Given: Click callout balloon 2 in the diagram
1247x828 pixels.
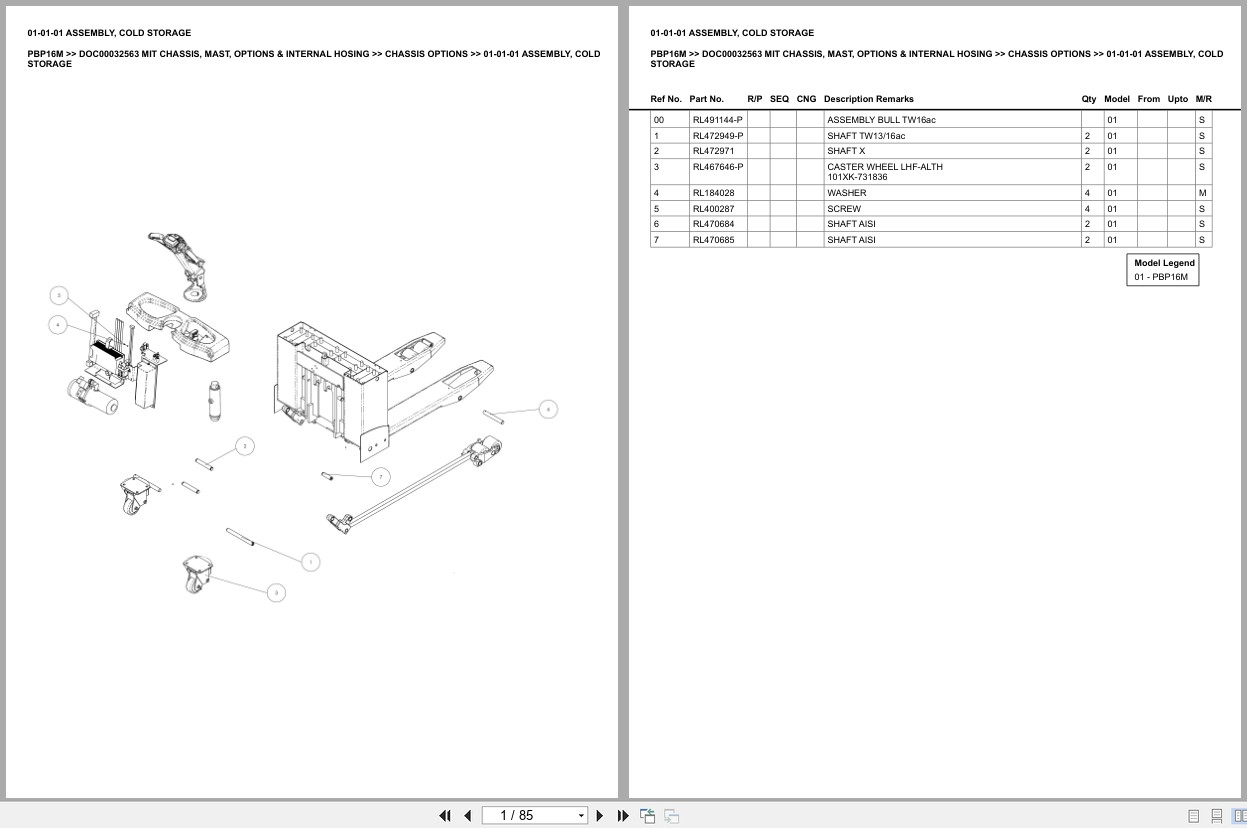Looking at the screenshot, I should [245, 446].
